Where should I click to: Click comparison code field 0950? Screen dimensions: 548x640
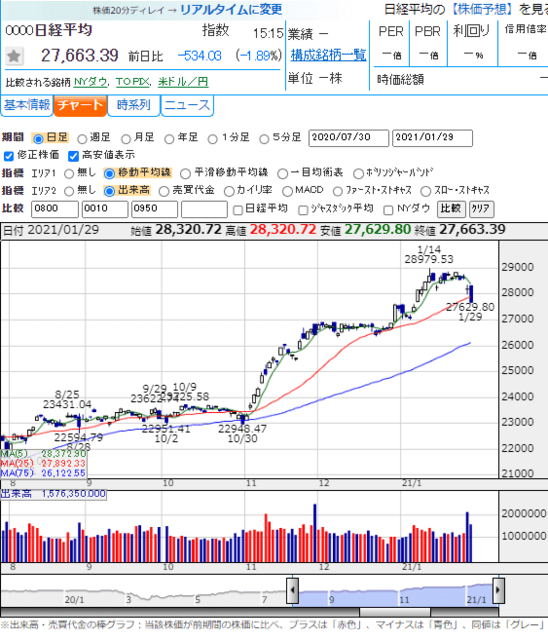click(x=154, y=209)
